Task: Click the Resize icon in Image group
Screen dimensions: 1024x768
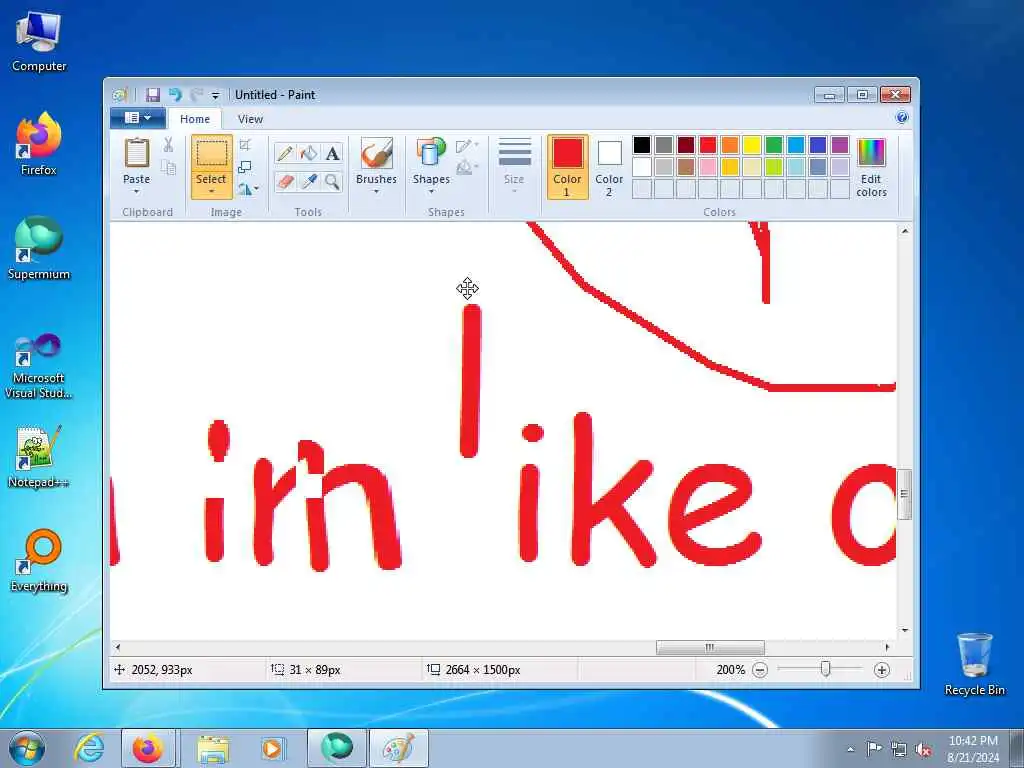Action: tap(245, 167)
